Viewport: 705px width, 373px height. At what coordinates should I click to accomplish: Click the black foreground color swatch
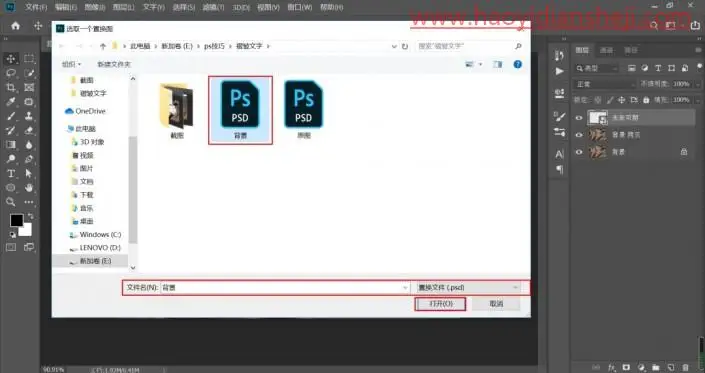17,220
